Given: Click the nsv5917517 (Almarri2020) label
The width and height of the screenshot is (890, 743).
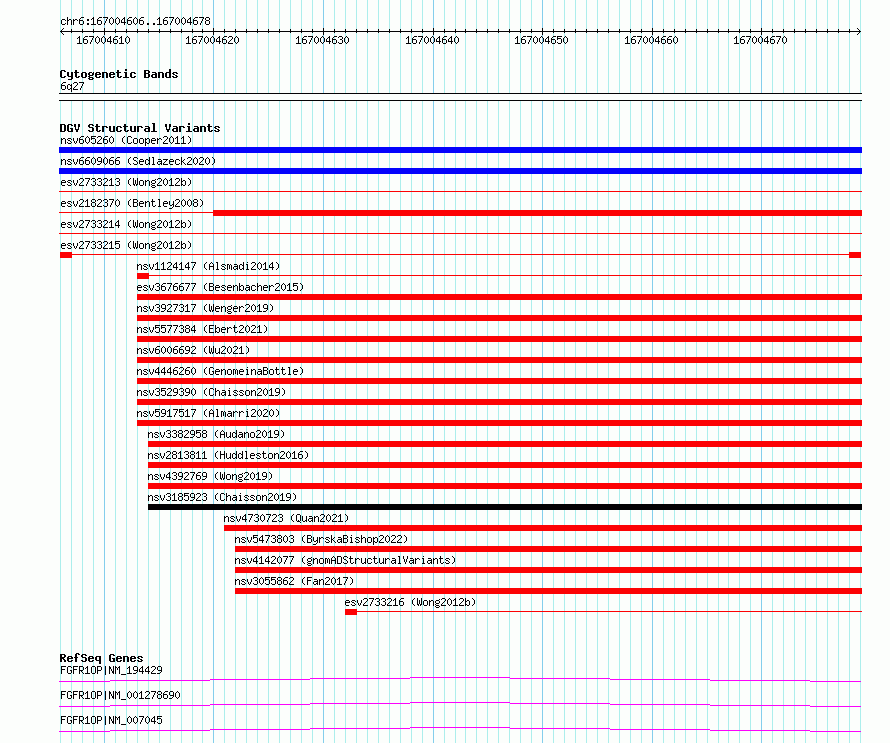Looking at the screenshot, I should click(208, 413).
